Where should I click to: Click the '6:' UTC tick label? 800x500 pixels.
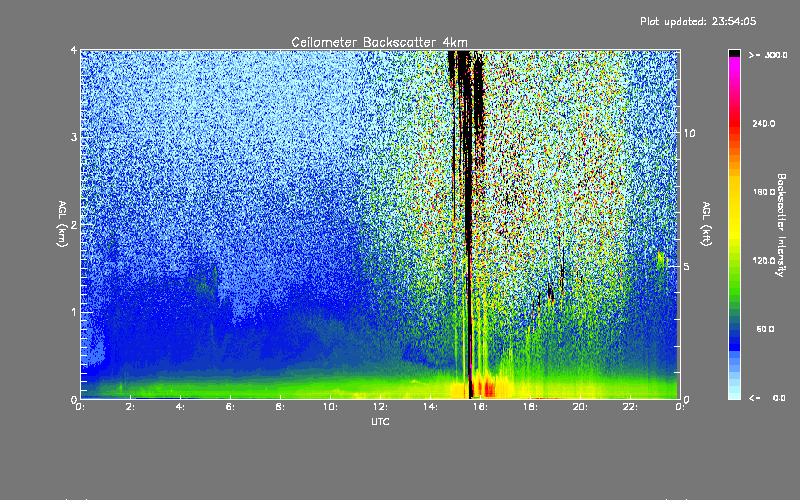click(x=230, y=407)
